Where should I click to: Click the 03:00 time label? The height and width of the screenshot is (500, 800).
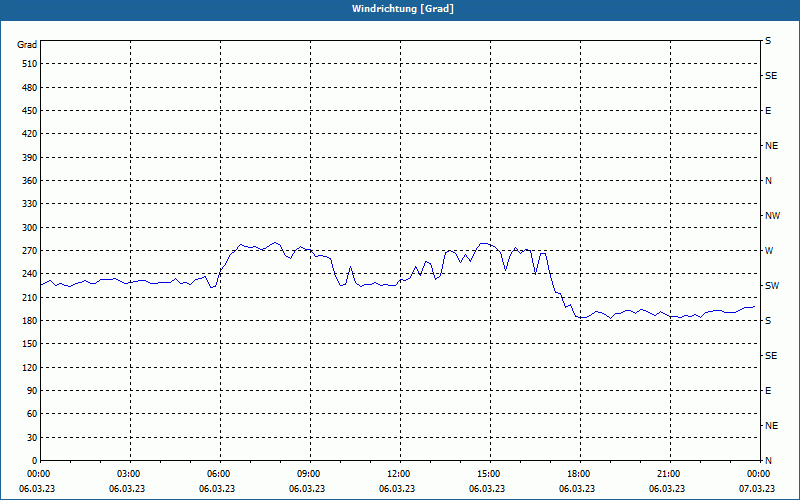pyautogui.click(x=129, y=474)
